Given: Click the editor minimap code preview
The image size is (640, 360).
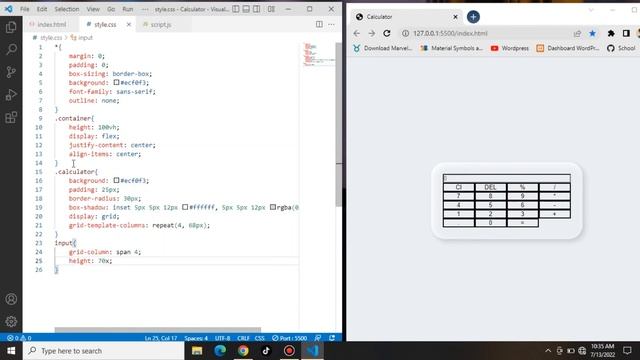Looking at the screenshot, I should pyautogui.click(x=318, y=54).
